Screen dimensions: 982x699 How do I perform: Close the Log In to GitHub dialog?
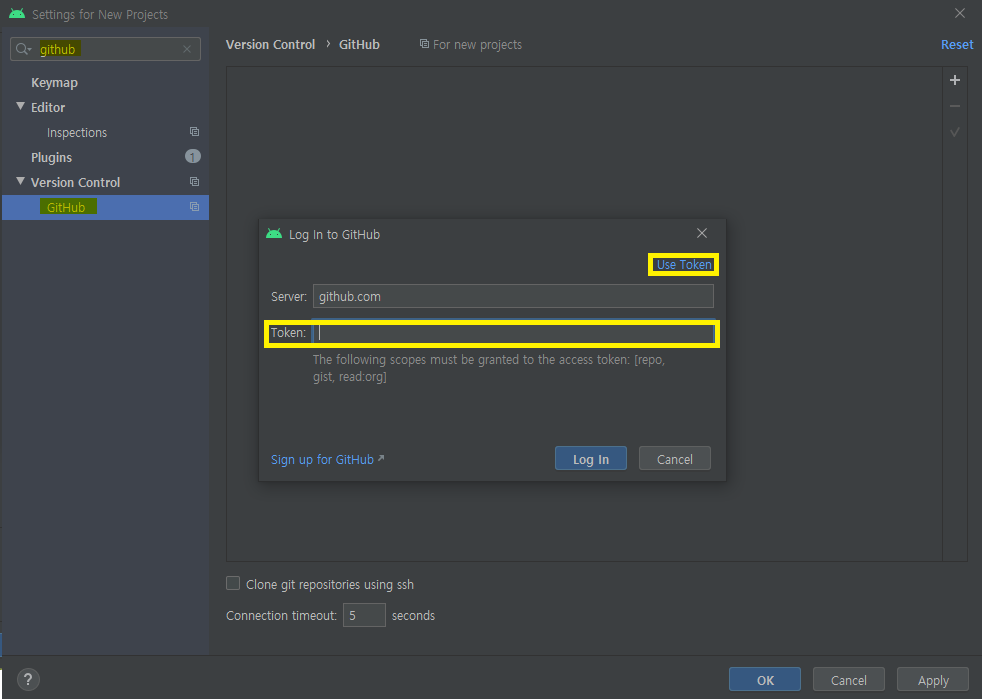point(701,233)
